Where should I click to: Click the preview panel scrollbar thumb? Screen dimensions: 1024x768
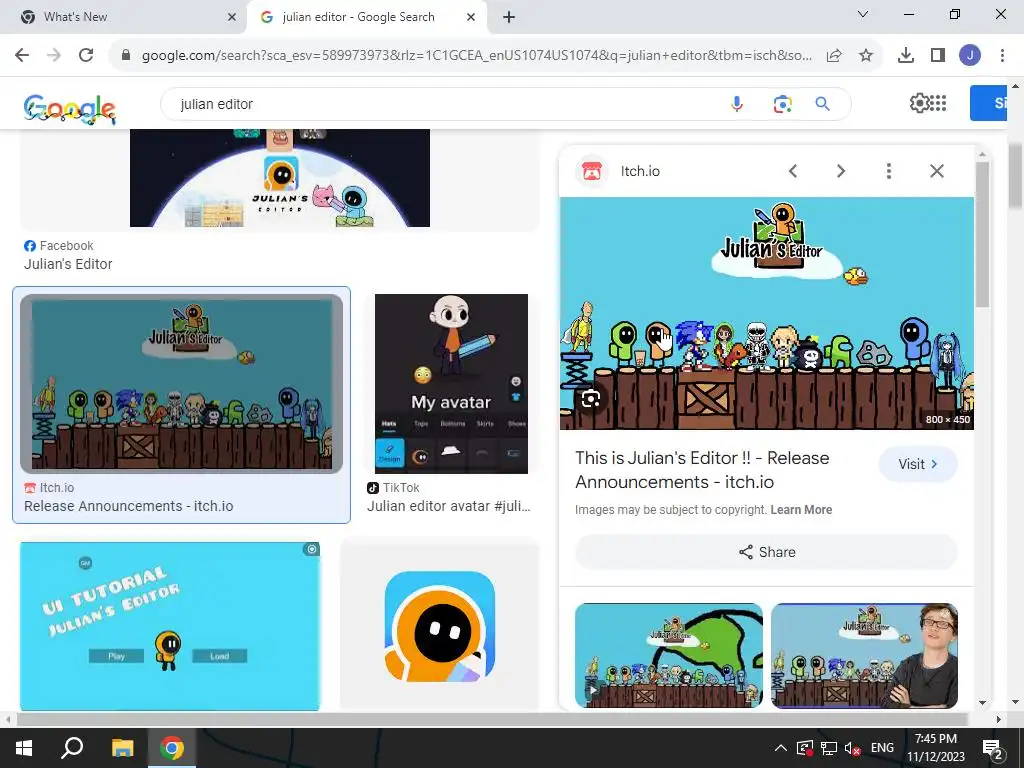(982, 234)
